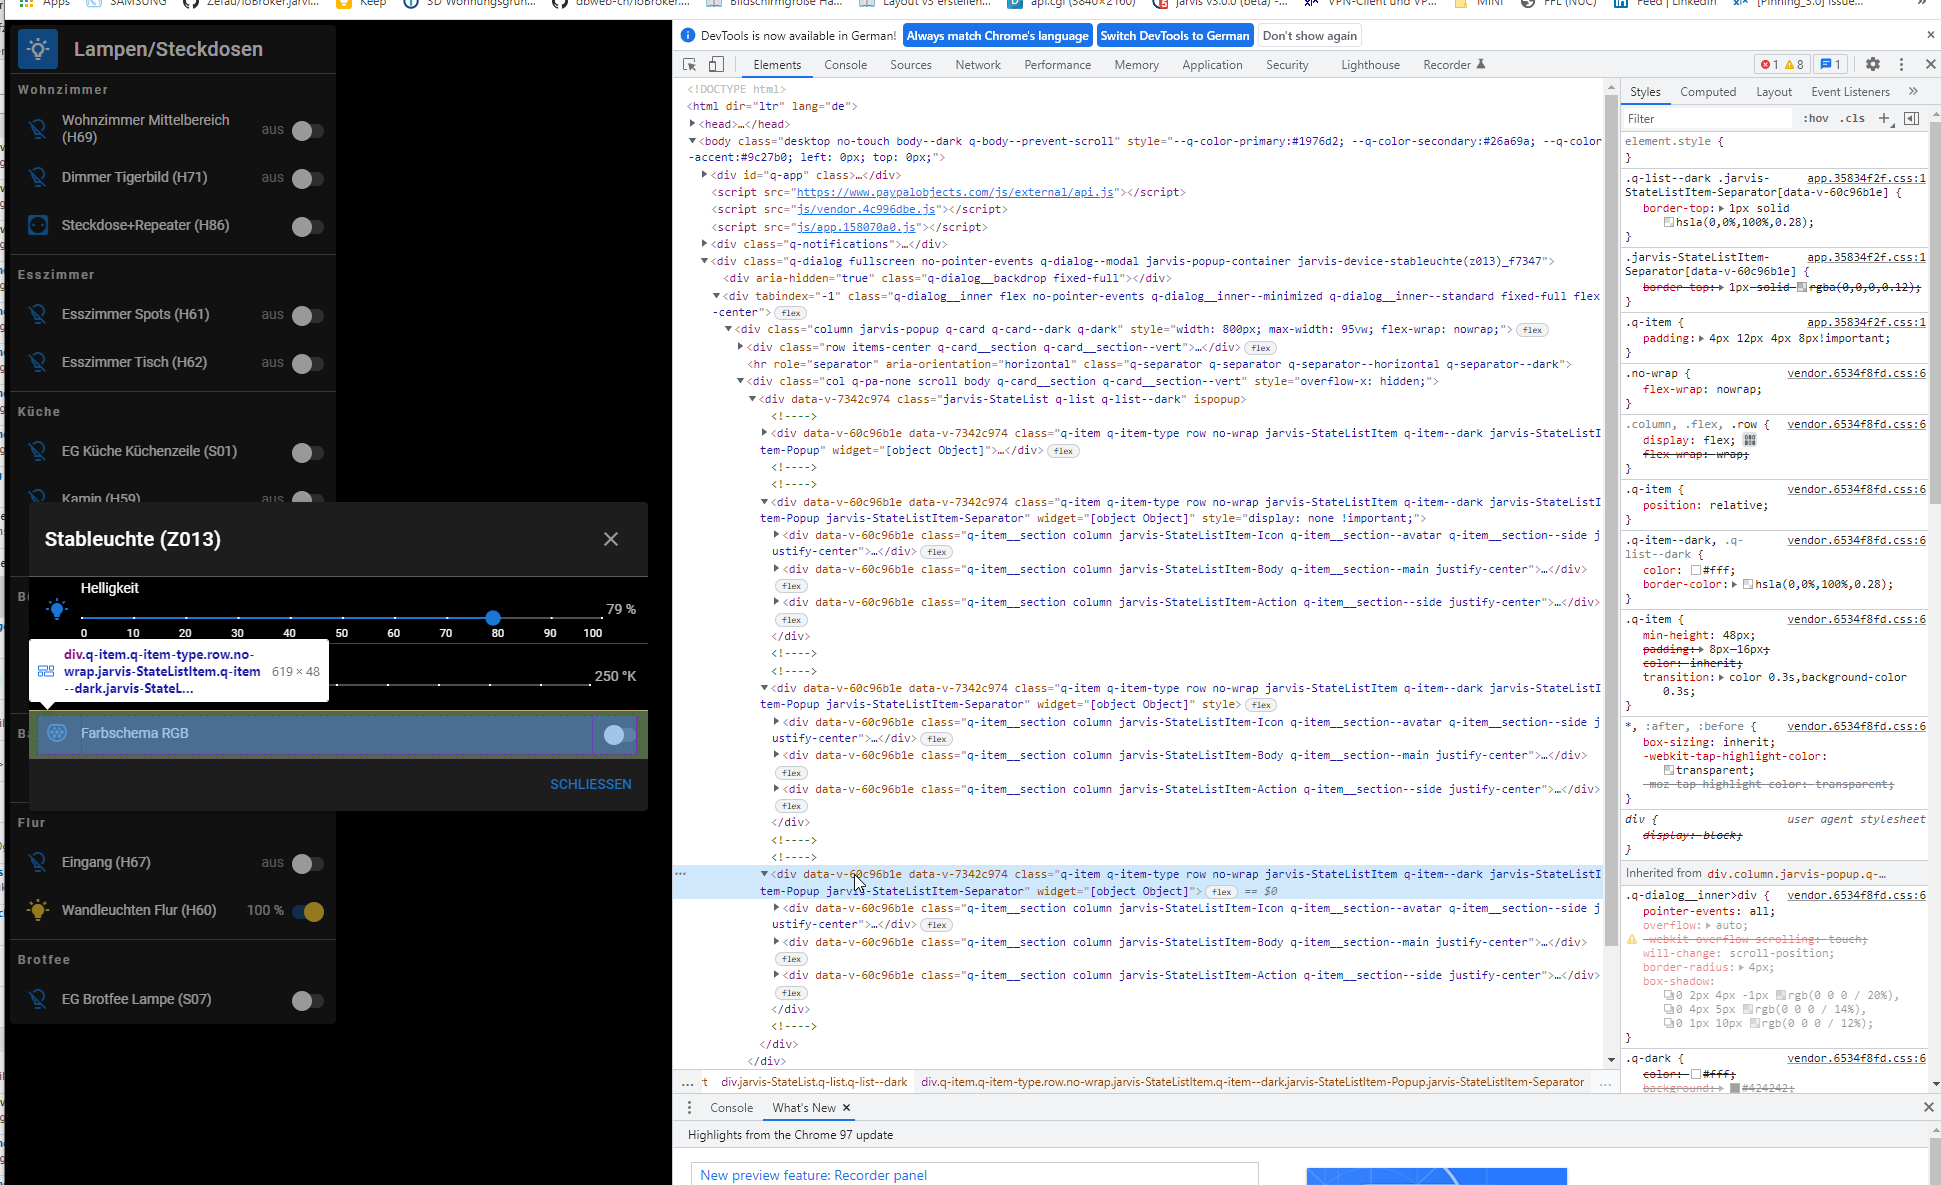
Task: Open DevTools settings gear
Action: click(x=1873, y=64)
